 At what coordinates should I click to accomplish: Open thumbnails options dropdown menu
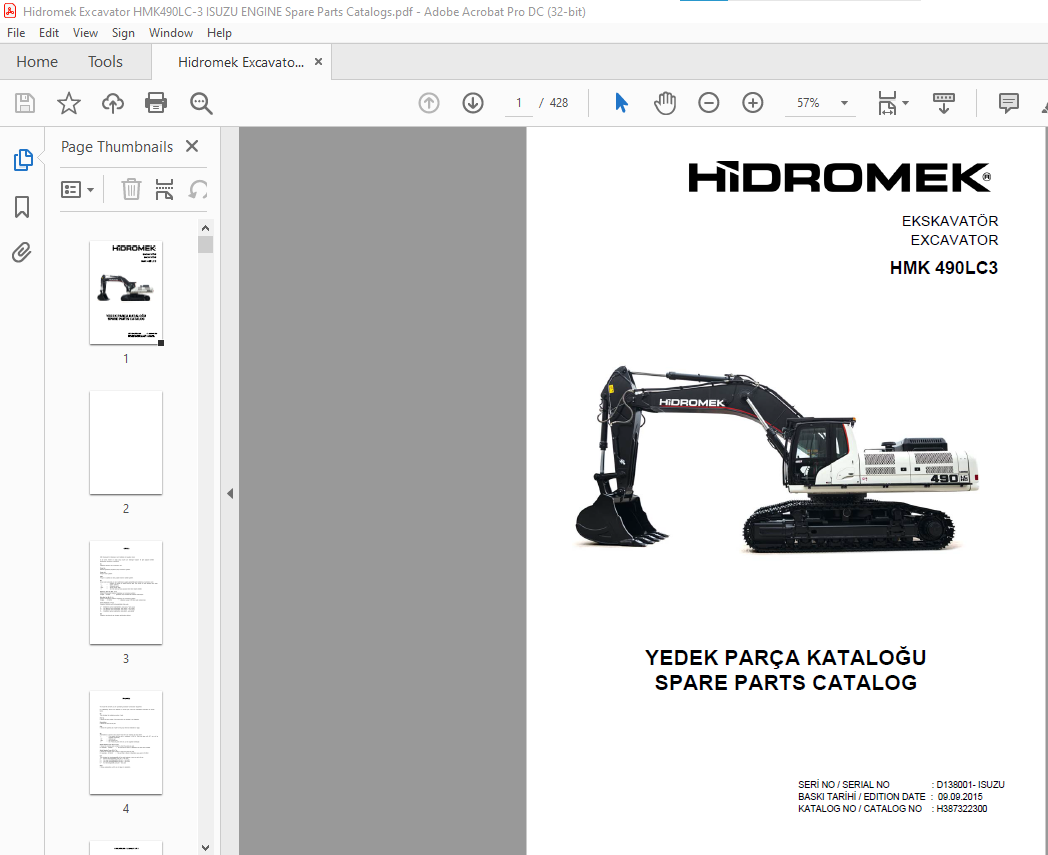pos(77,189)
